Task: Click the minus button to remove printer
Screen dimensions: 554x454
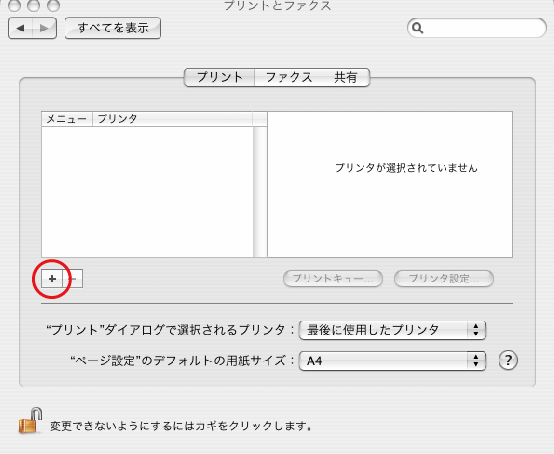Action: click(73, 279)
